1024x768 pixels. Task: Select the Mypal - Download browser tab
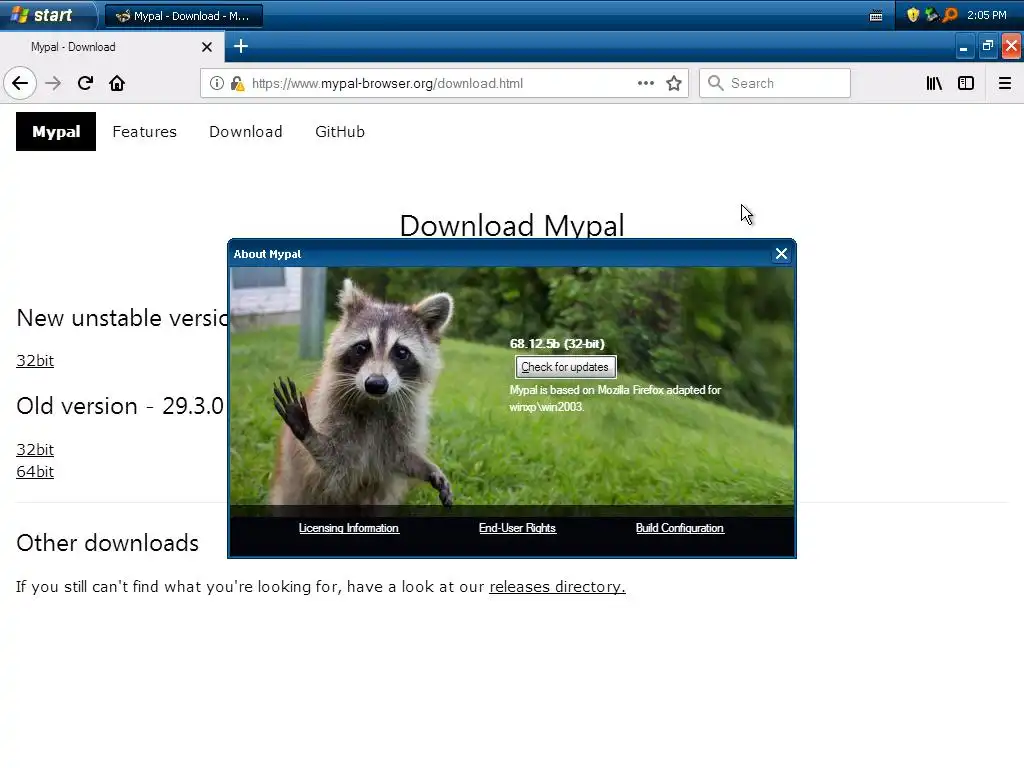tap(112, 47)
